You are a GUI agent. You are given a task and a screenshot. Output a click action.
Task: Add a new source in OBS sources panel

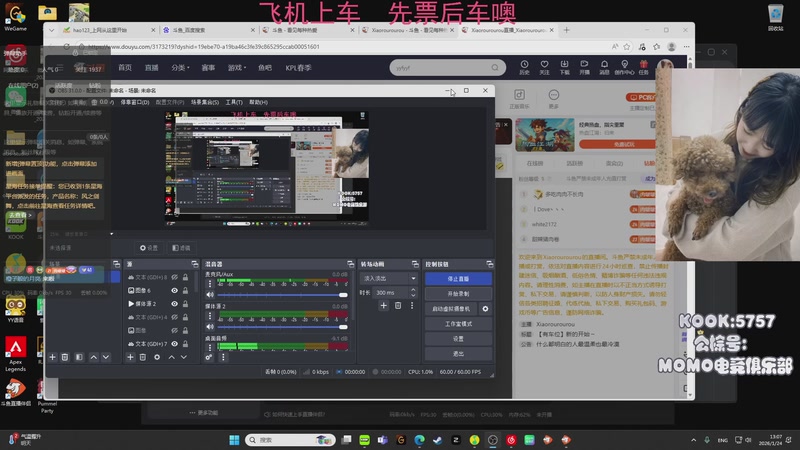[x=130, y=357]
